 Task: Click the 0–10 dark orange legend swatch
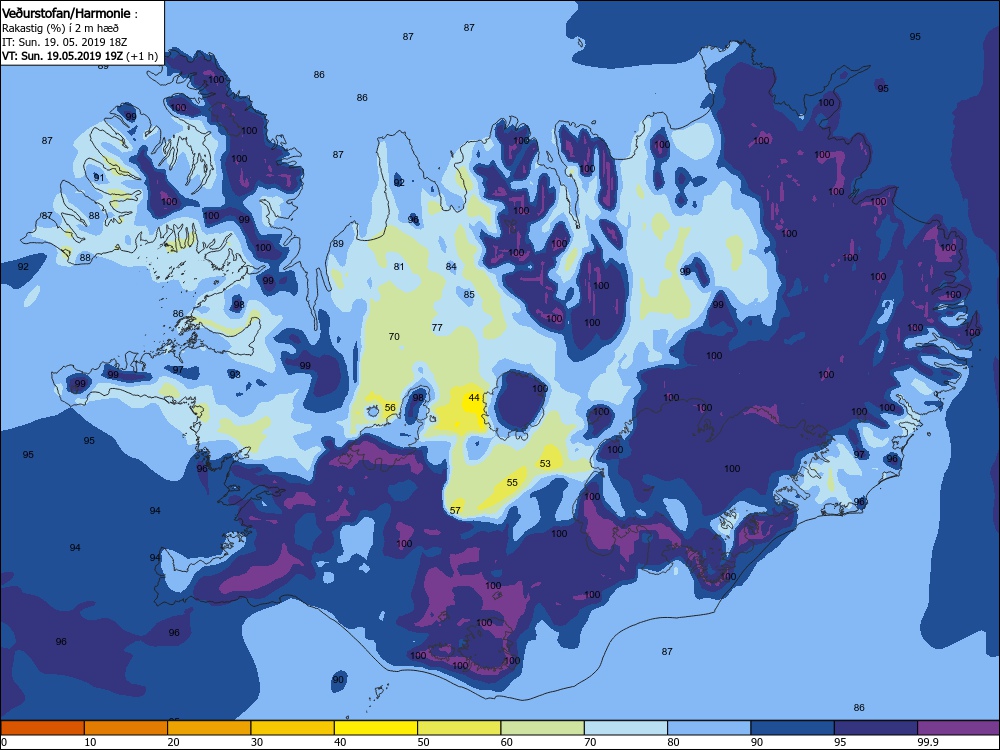[x=42, y=728]
